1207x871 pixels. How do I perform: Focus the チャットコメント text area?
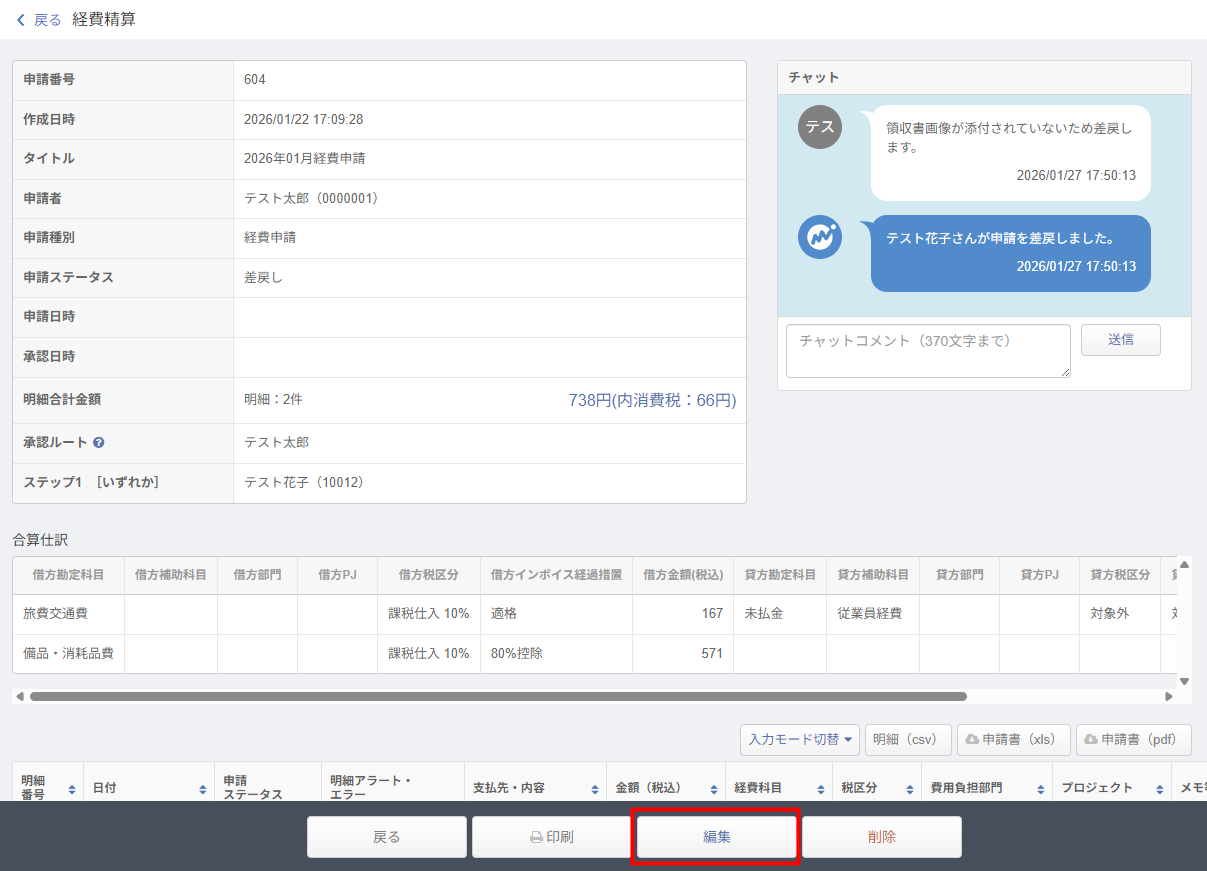927,351
